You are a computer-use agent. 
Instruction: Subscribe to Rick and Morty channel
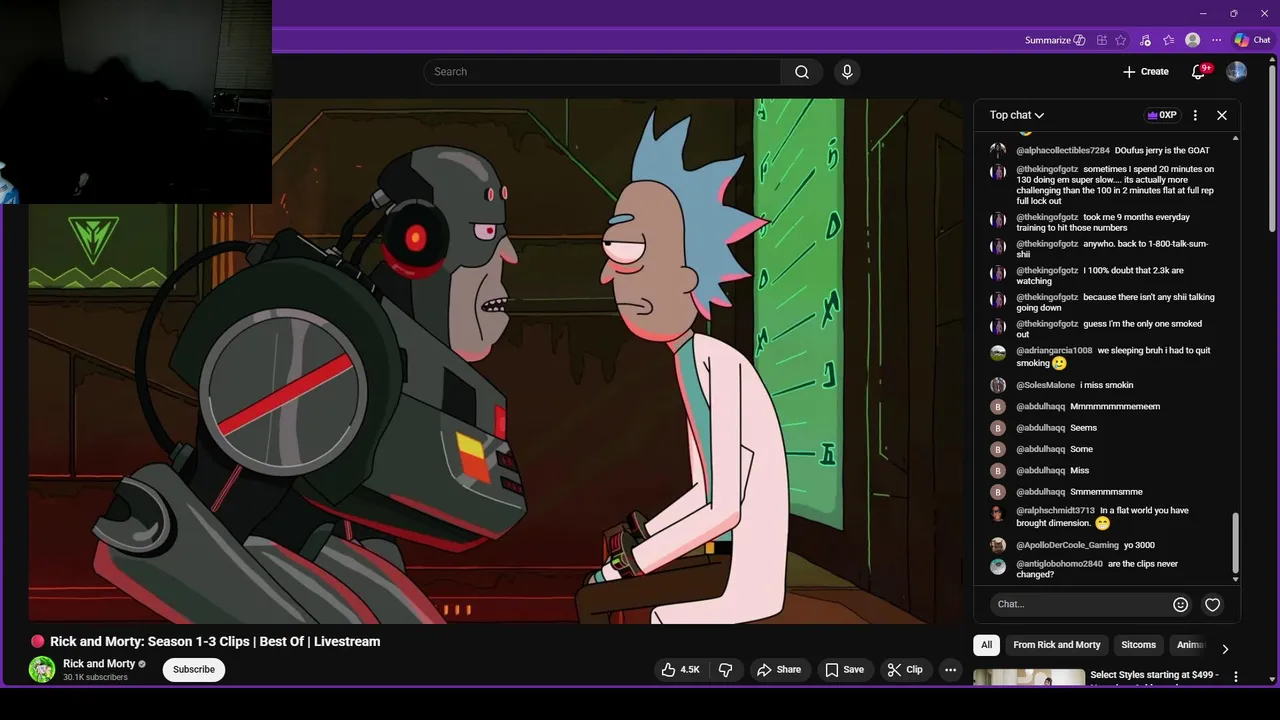tap(194, 670)
